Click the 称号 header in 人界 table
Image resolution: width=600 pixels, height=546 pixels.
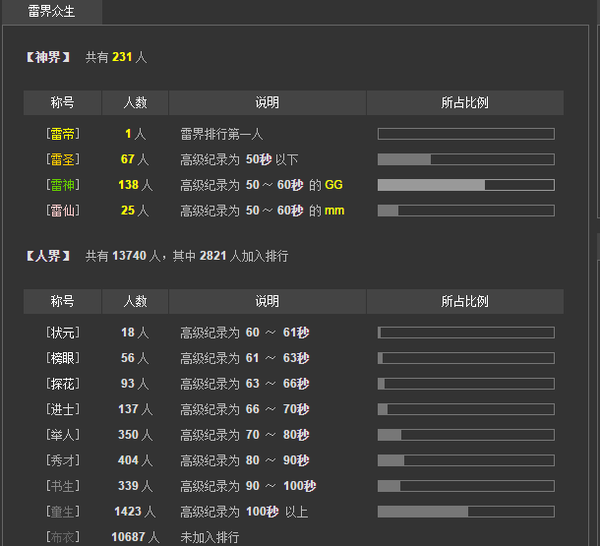tap(62, 302)
